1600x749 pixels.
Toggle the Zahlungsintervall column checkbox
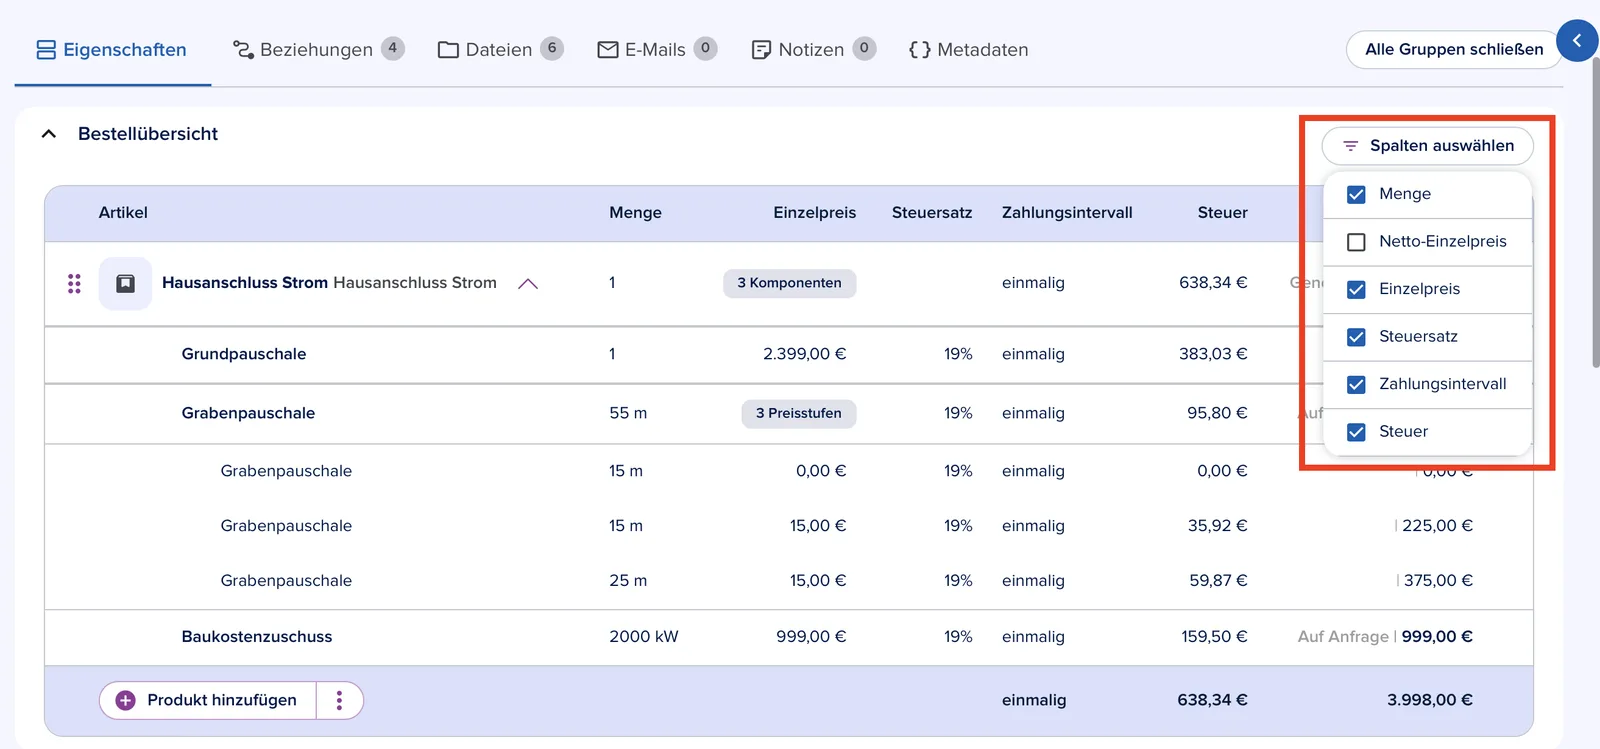[x=1356, y=384]
